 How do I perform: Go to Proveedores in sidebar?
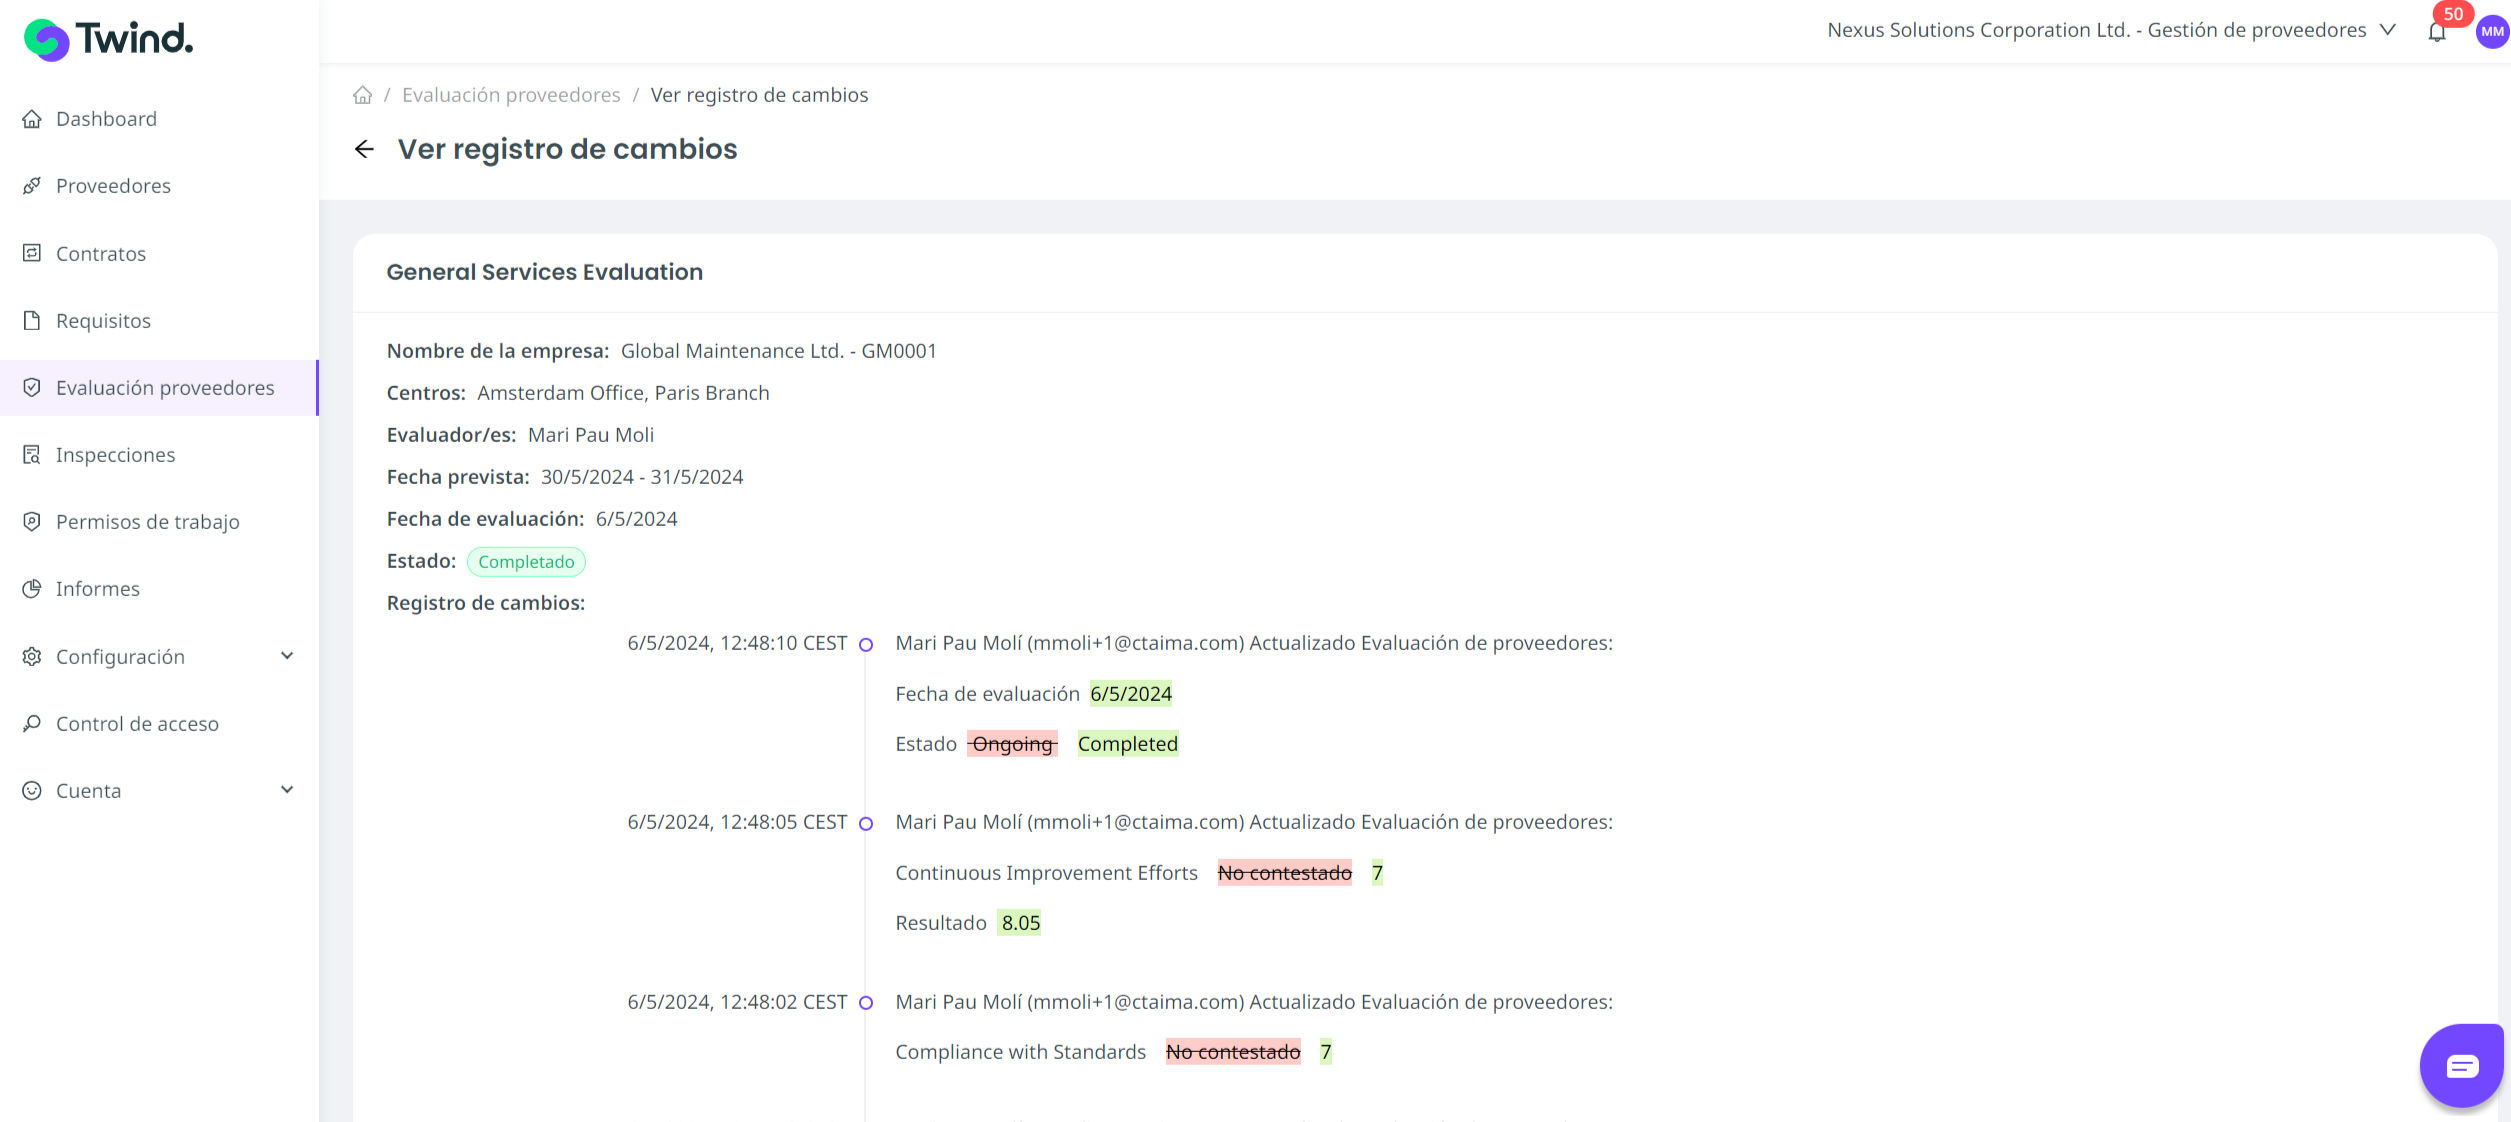coord(113,186)
